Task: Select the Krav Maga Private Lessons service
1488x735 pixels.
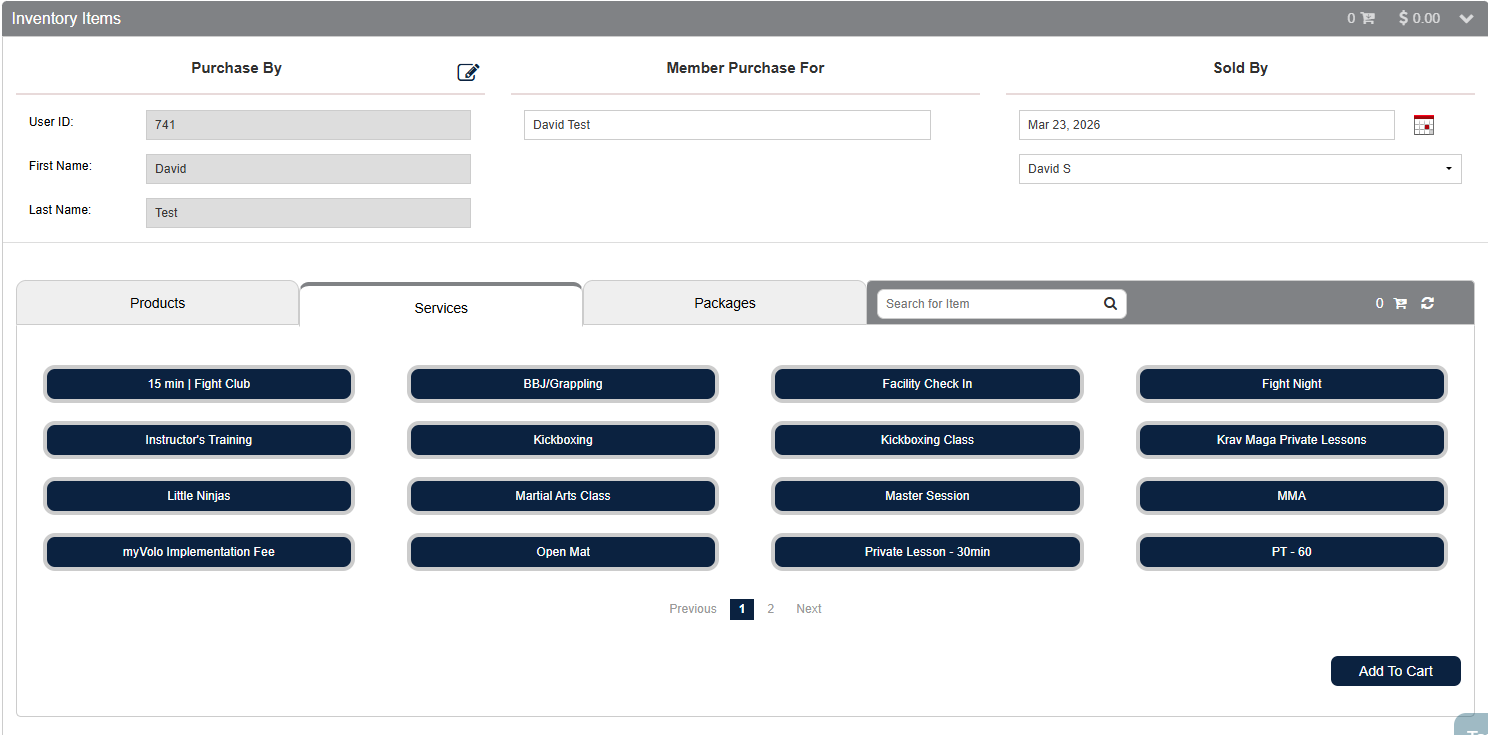Action: pos(1291,440)
